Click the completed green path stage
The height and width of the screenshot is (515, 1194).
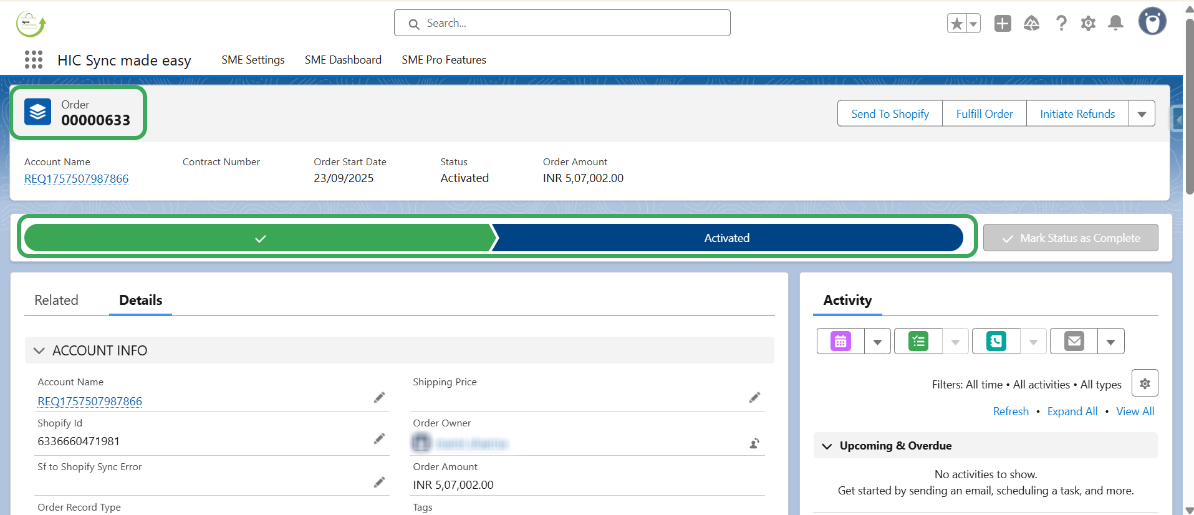click(260, 238)
